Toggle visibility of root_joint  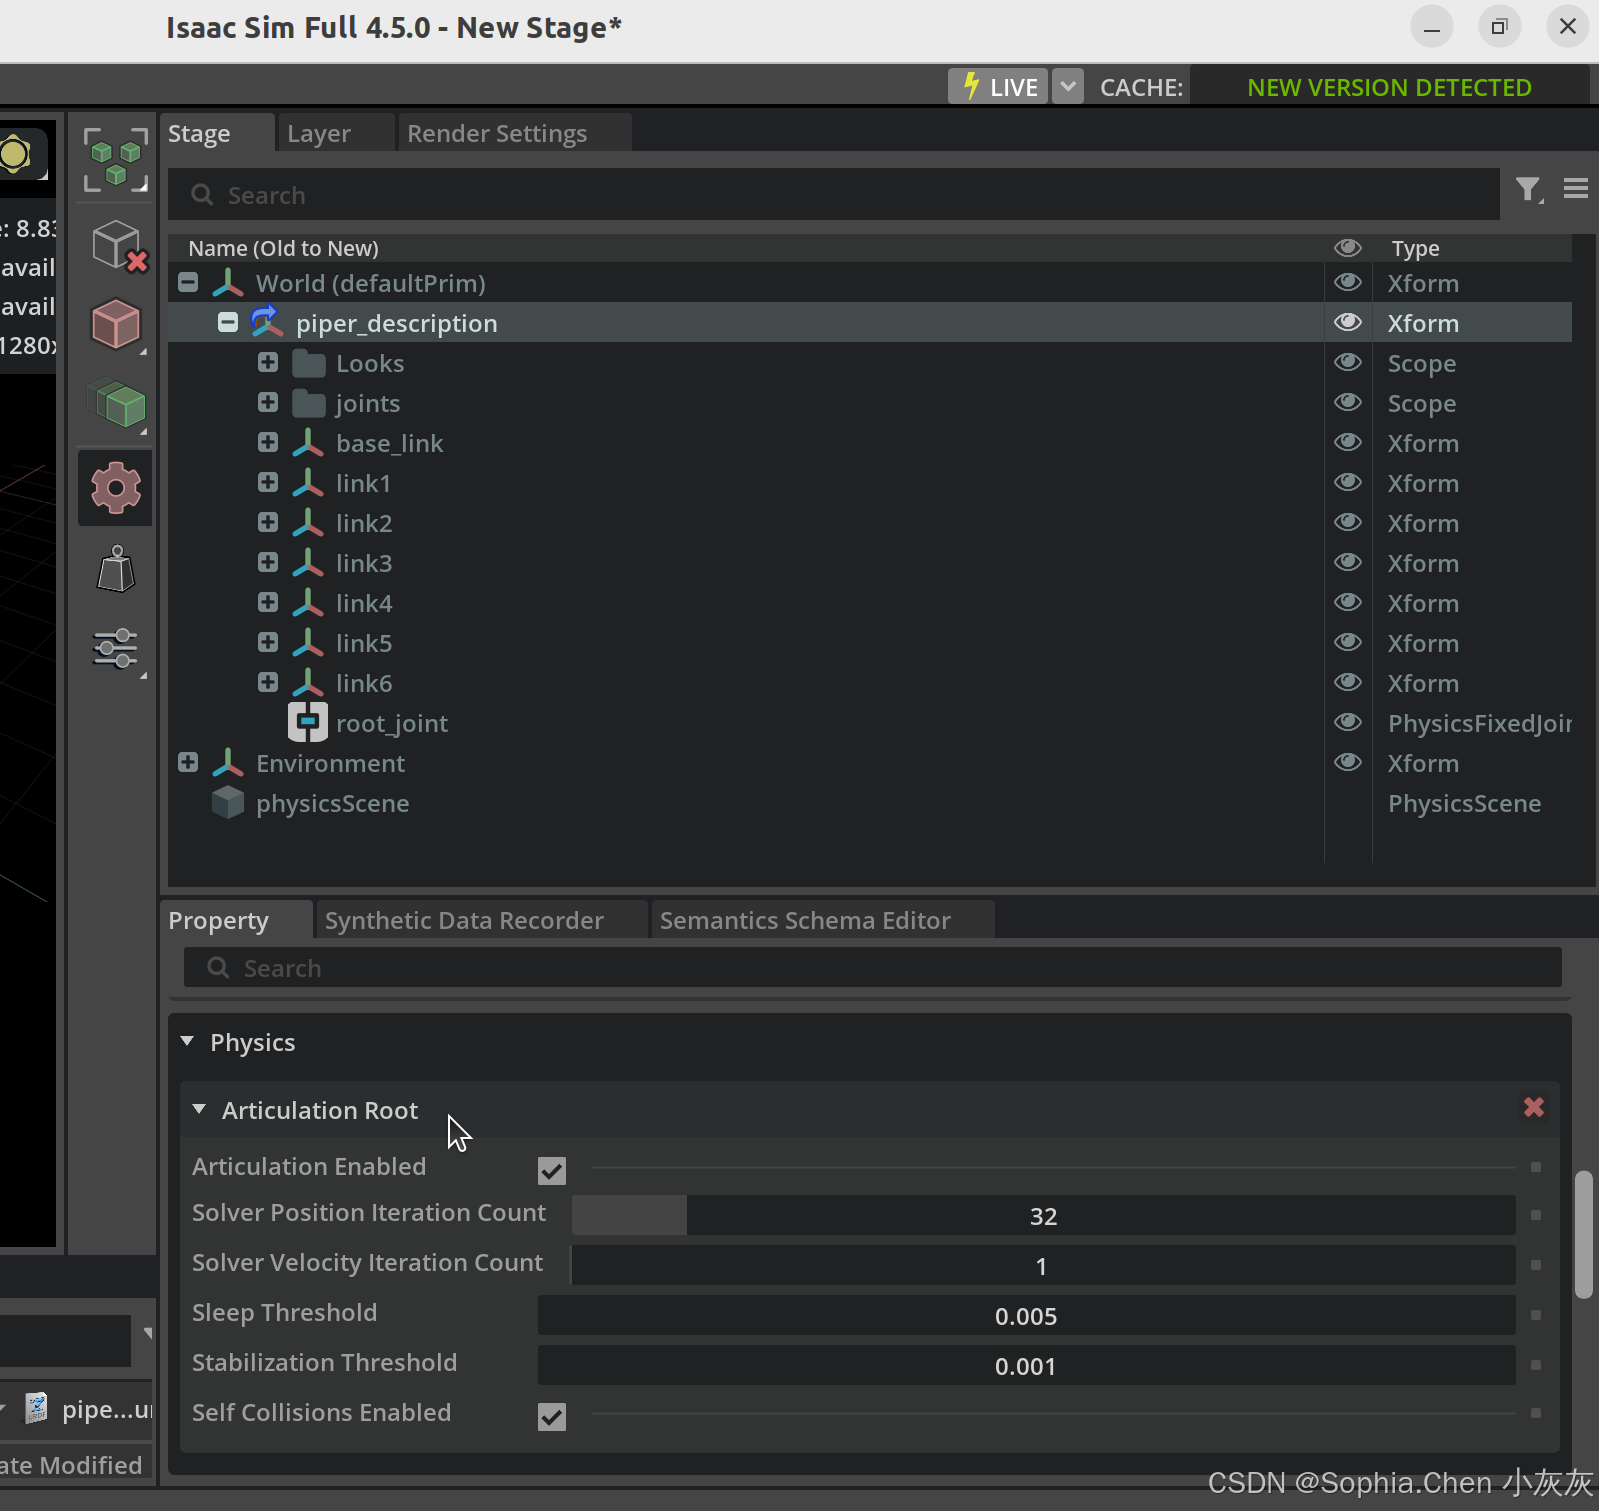point(1348,722)
